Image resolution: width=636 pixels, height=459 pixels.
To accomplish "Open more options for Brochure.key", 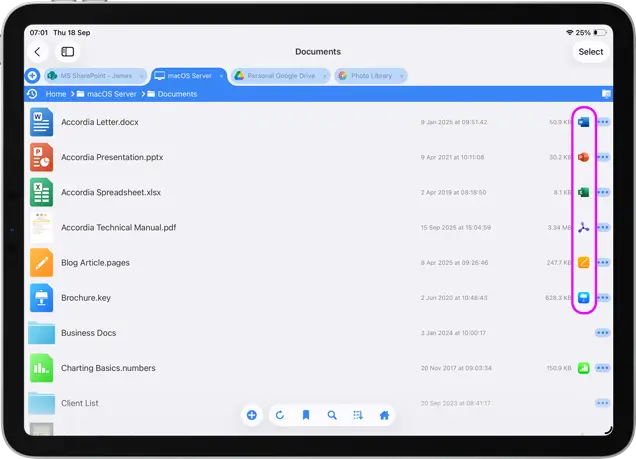I will click(x=603, y=298).
